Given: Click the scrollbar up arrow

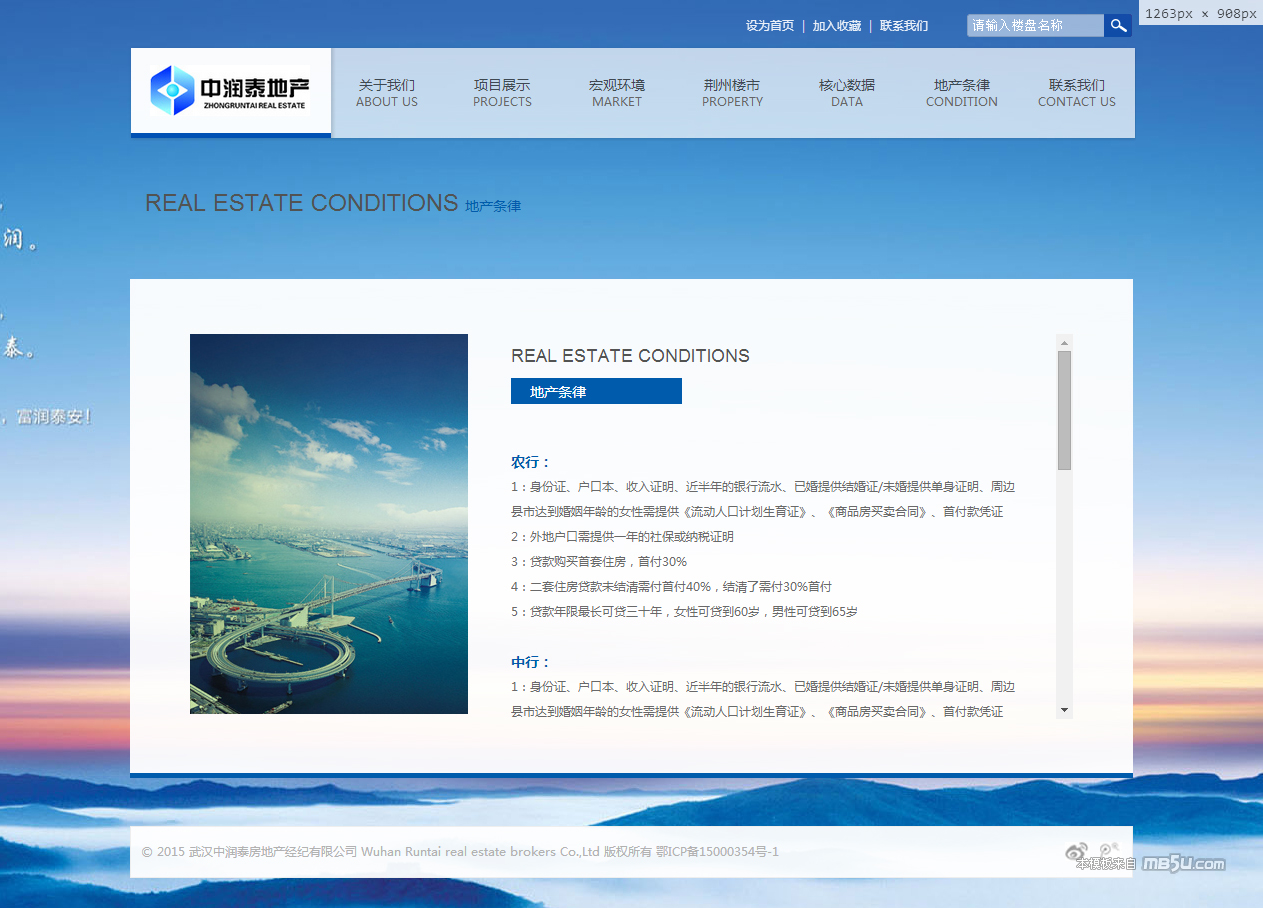Looking at the screenshot, I should [x=1064, y=343].
